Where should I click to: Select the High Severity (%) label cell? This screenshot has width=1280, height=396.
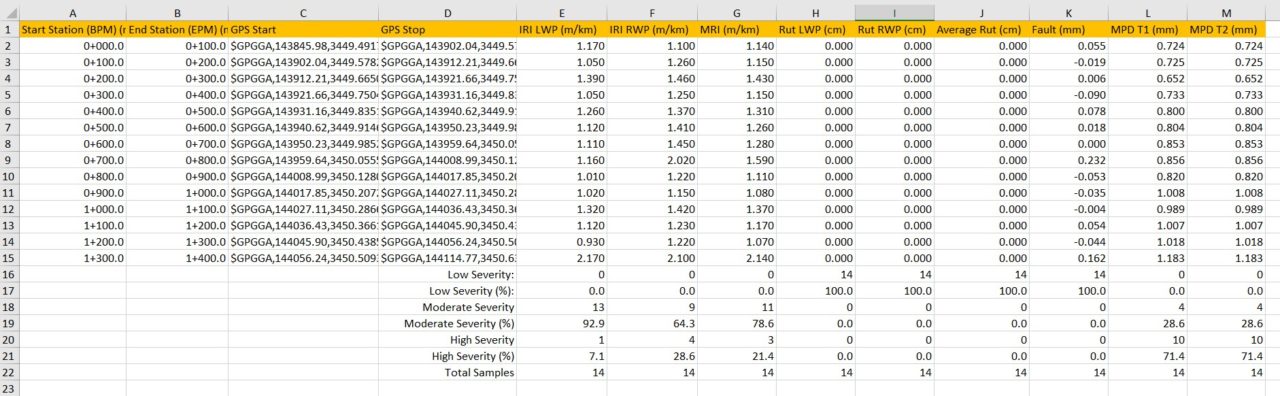click(448, 356)
